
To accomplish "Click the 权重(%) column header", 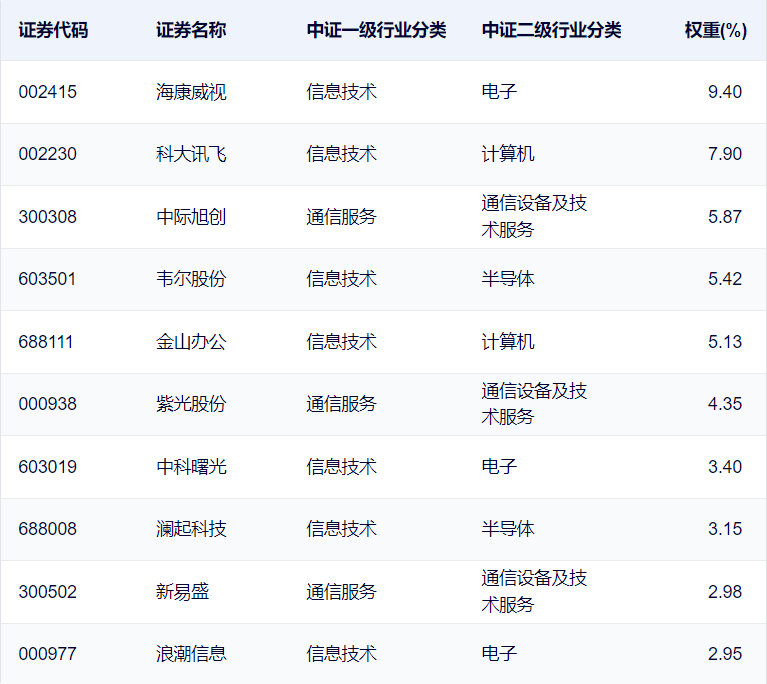I will (x=716, y=30).
